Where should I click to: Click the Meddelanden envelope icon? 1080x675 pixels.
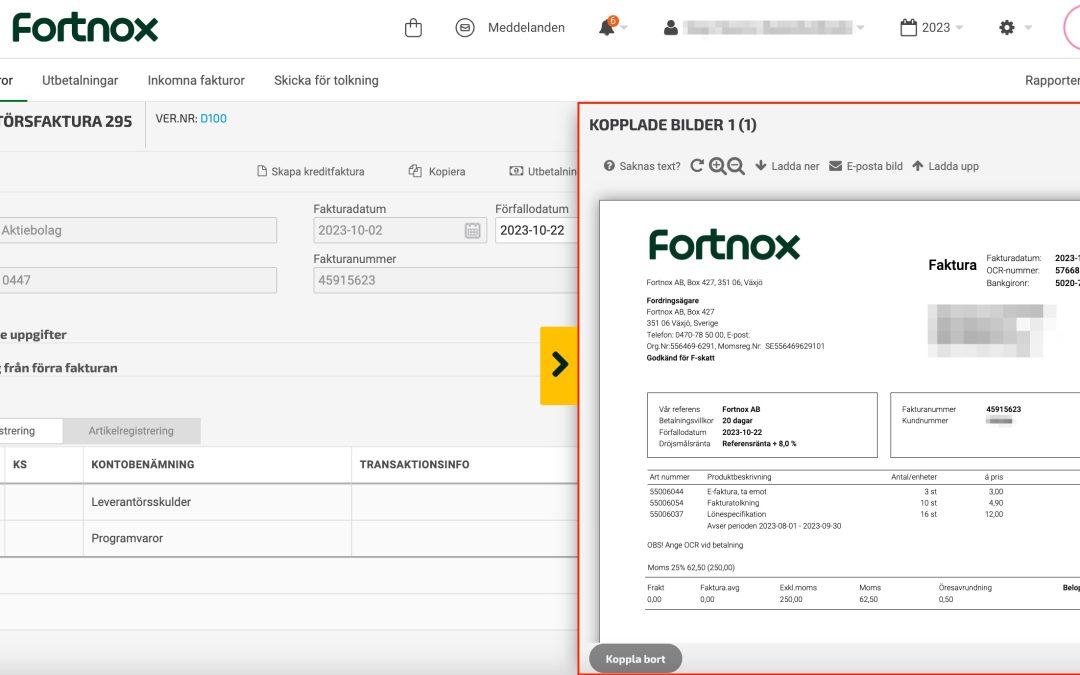[465, 28]
